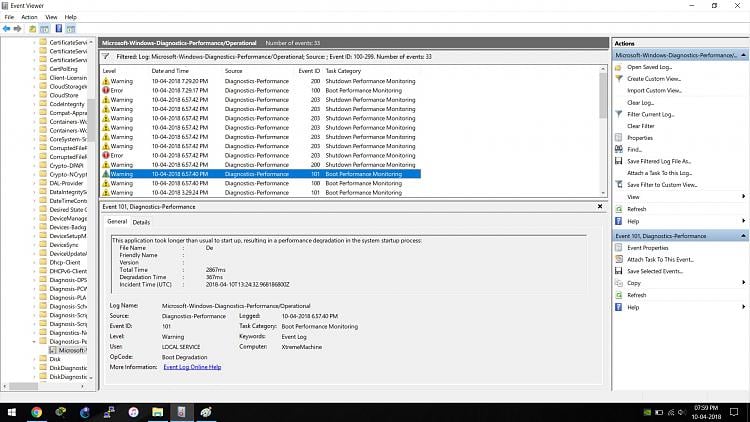Select DeviceSync folder in tree
The width and height of the screenshot is (750, 422).
64,245
